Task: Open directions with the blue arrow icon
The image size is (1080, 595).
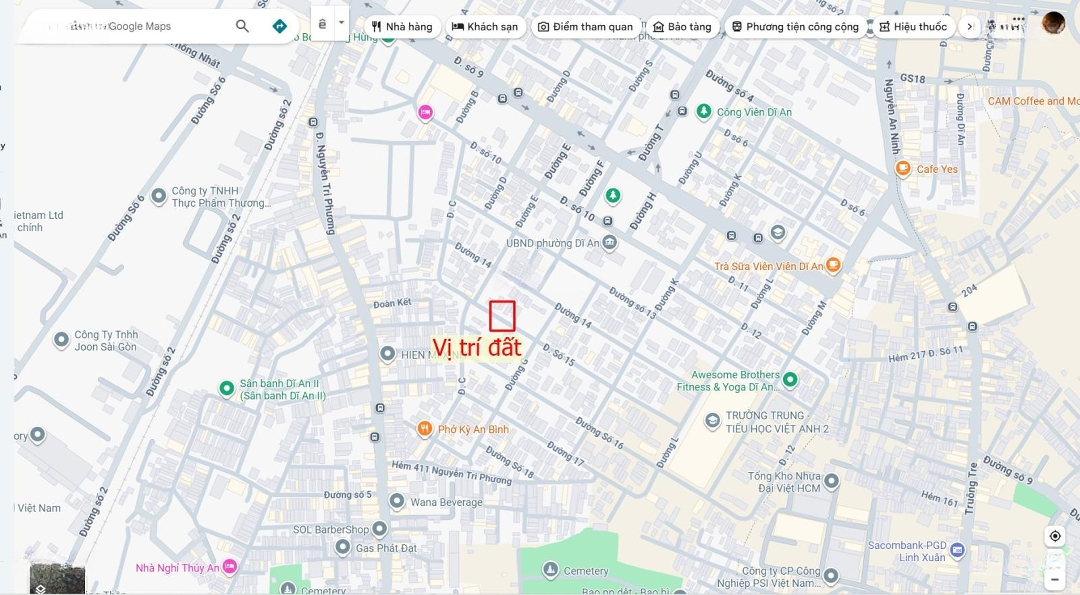Action: pyautogui.click(x=280, y=26)
